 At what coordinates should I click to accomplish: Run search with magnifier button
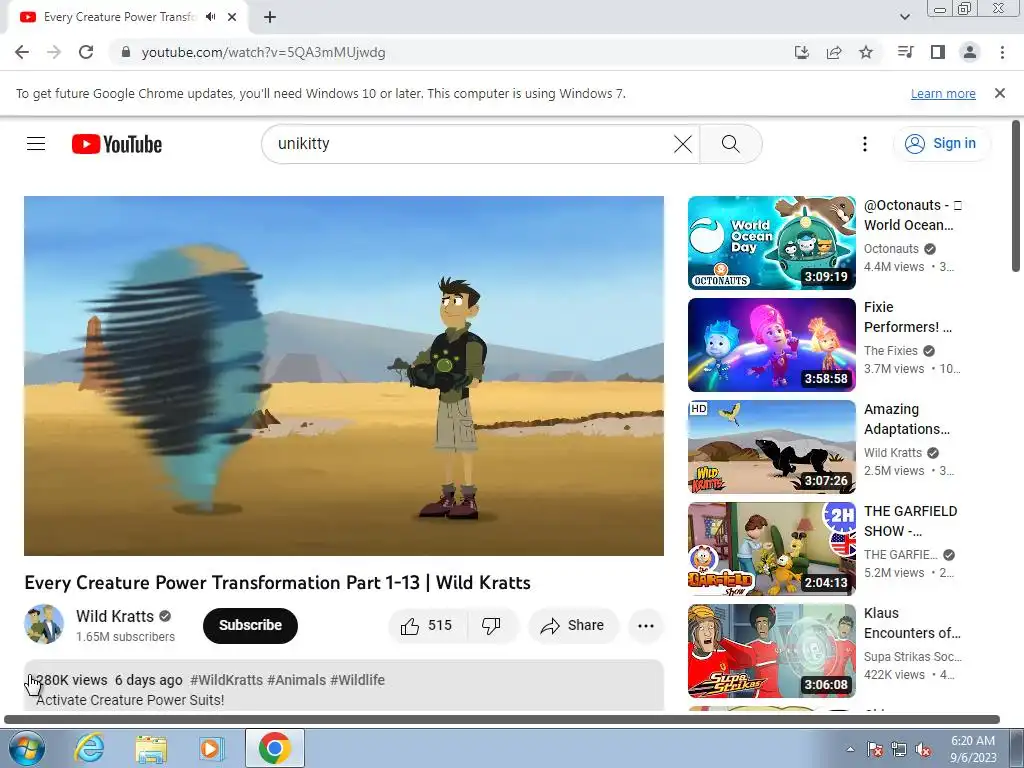coord(731,144)
